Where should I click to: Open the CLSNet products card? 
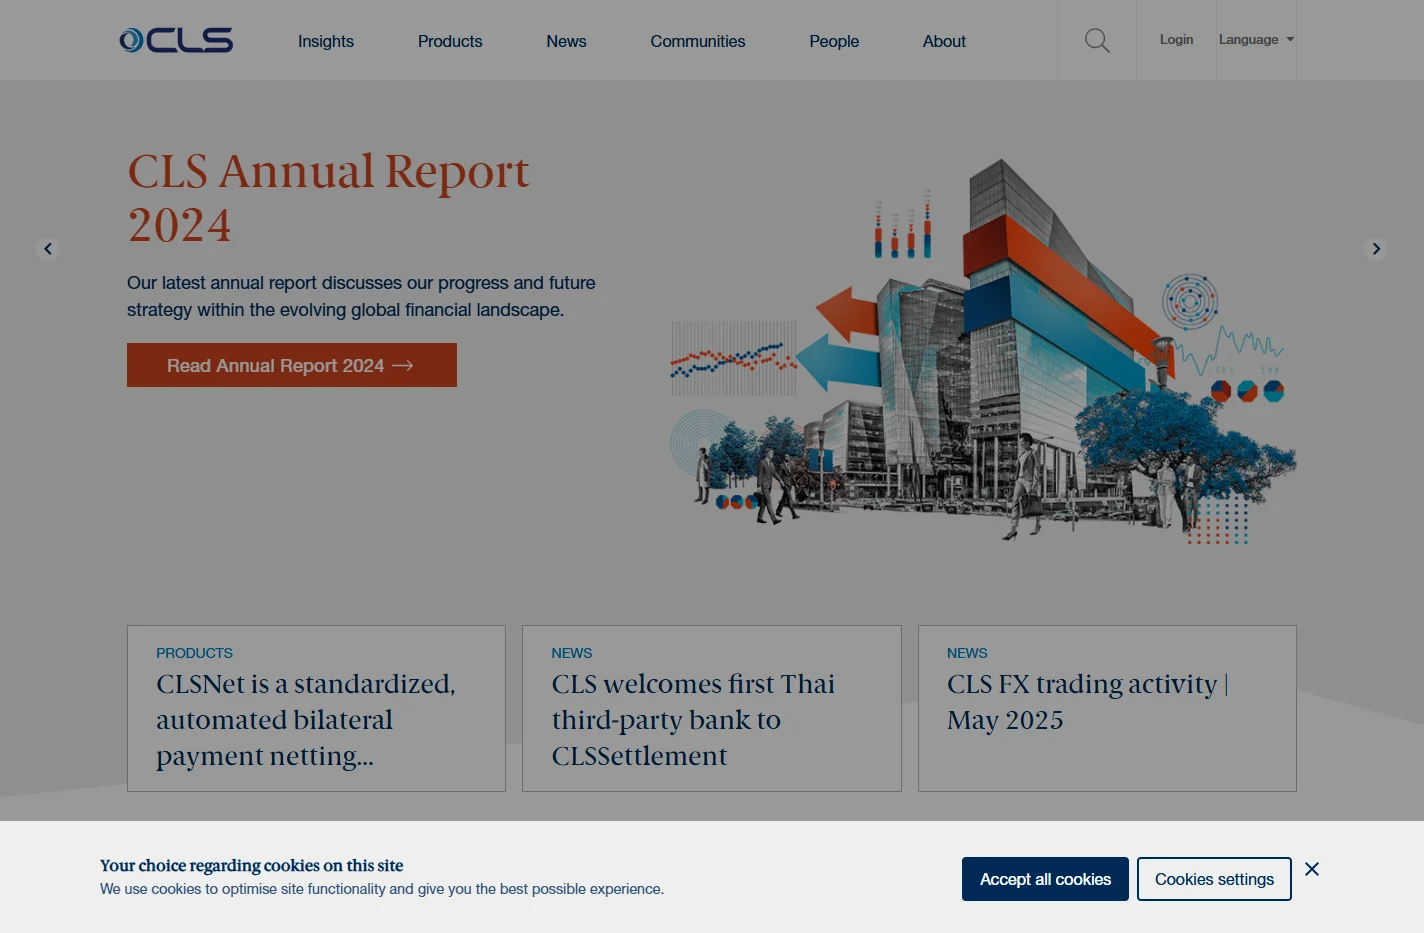click(316, 708)
